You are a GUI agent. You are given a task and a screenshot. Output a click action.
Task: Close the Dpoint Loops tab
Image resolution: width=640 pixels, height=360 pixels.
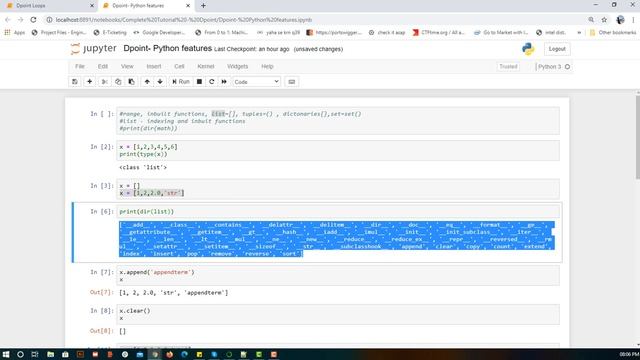[92, 6]
